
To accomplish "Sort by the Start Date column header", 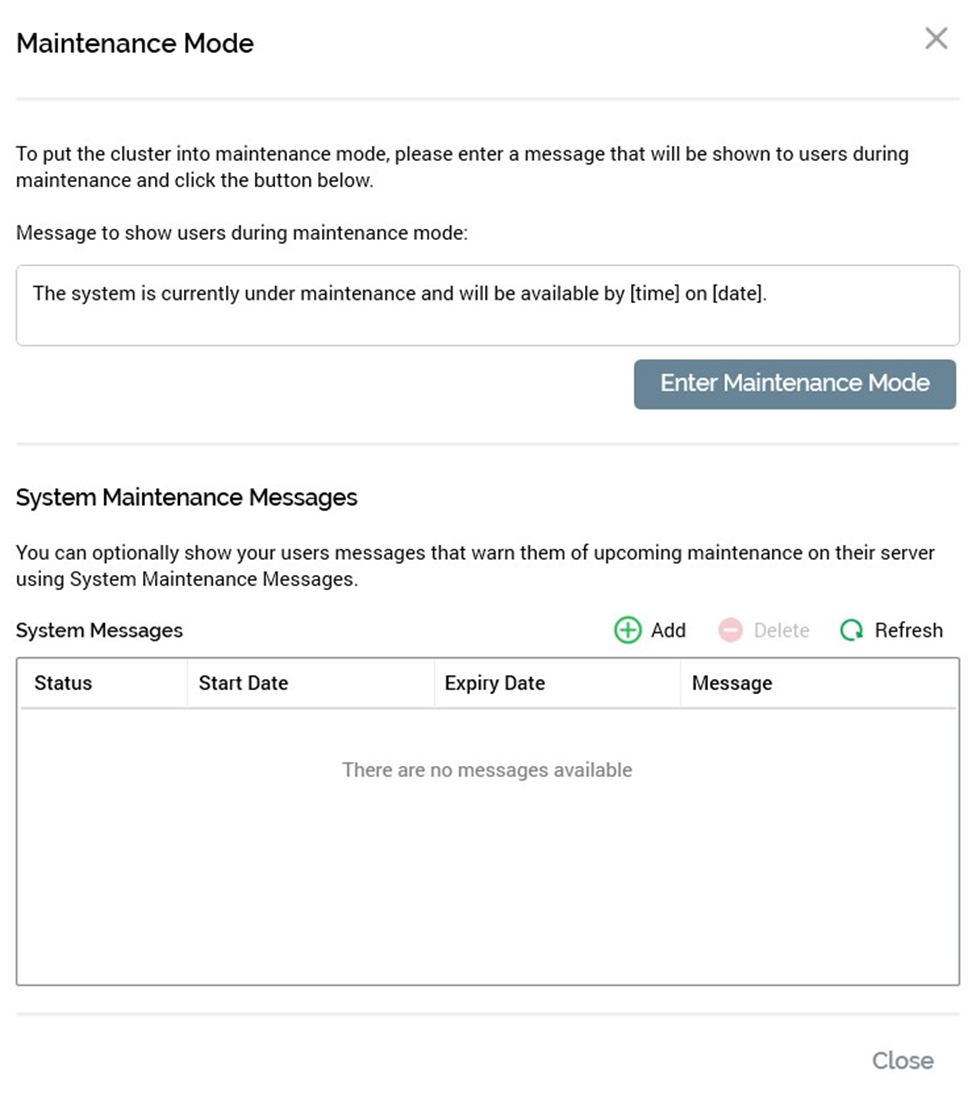I will pos(243,683).
